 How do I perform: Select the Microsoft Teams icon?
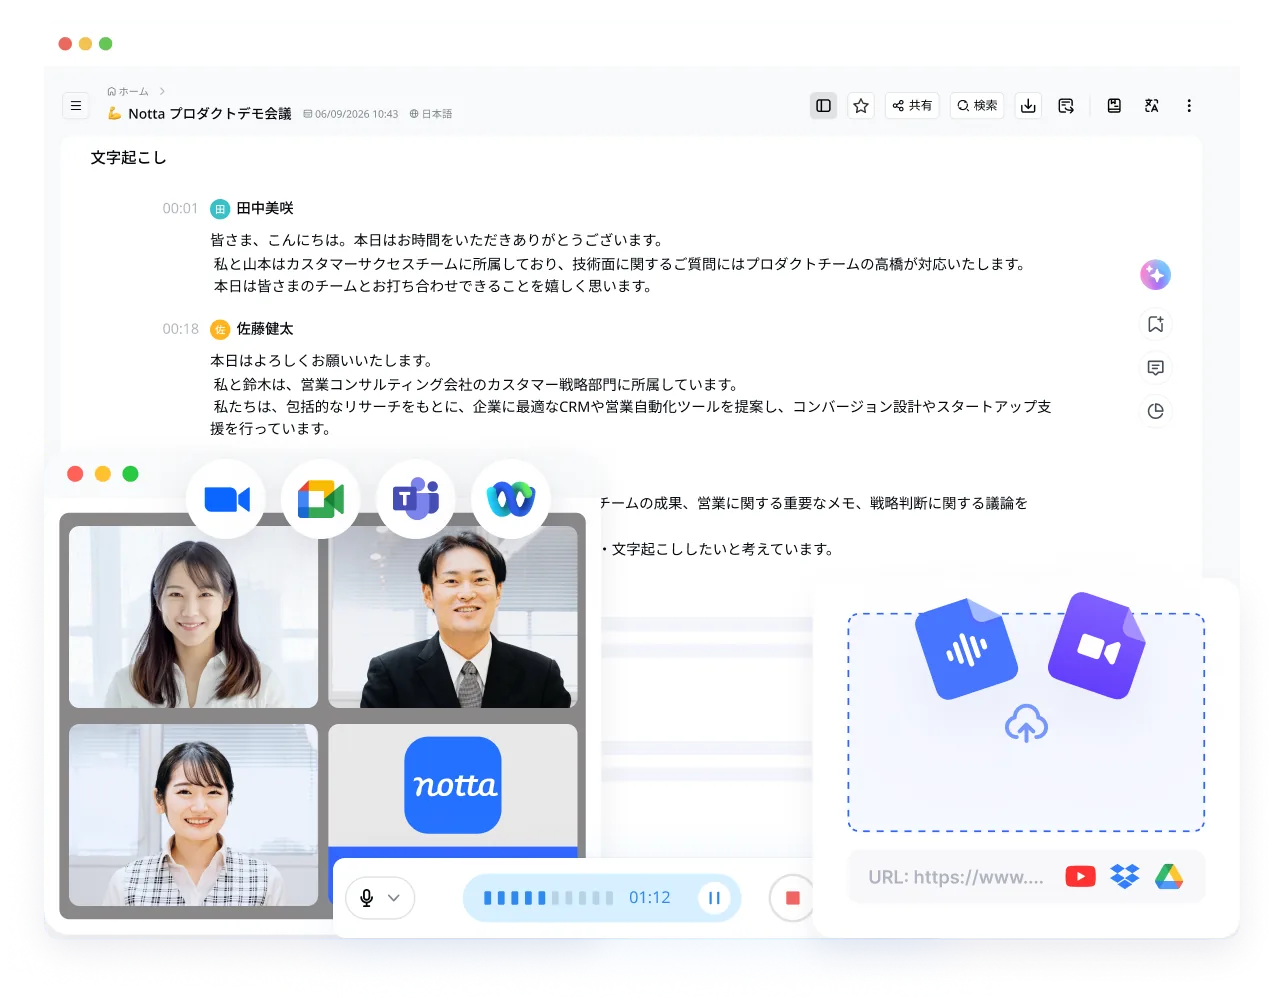coord(416,499)
